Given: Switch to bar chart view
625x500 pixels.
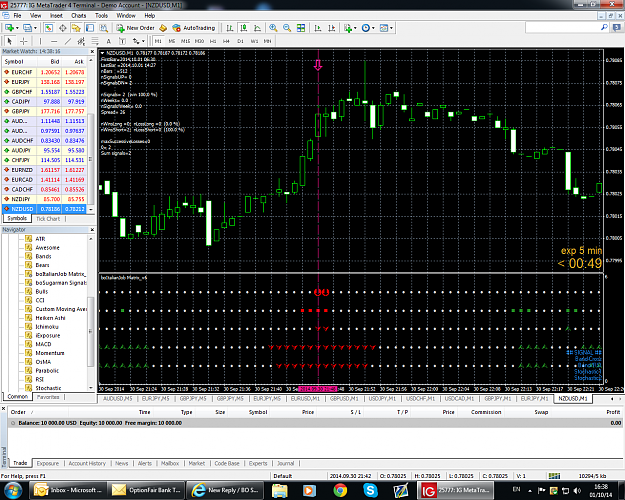Looking at the screenshot, I should (x=230, y=28).
